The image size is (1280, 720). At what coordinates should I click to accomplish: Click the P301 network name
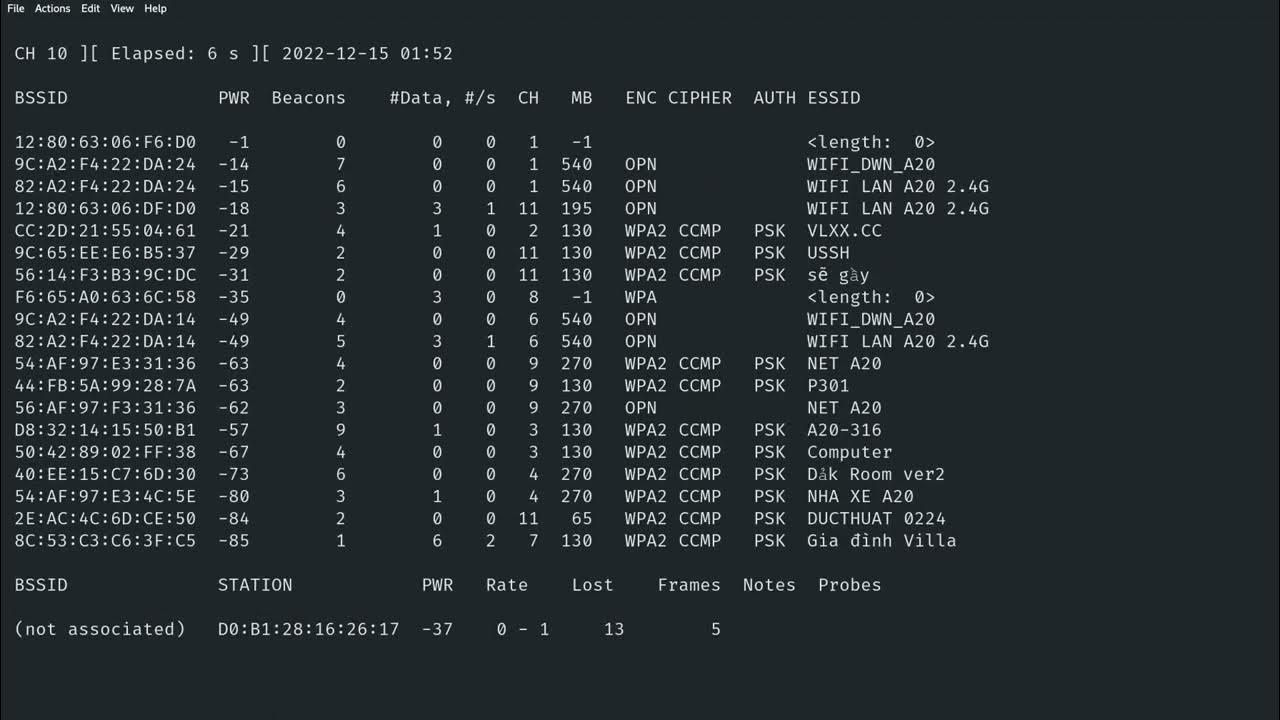click(x=828, y=386)
